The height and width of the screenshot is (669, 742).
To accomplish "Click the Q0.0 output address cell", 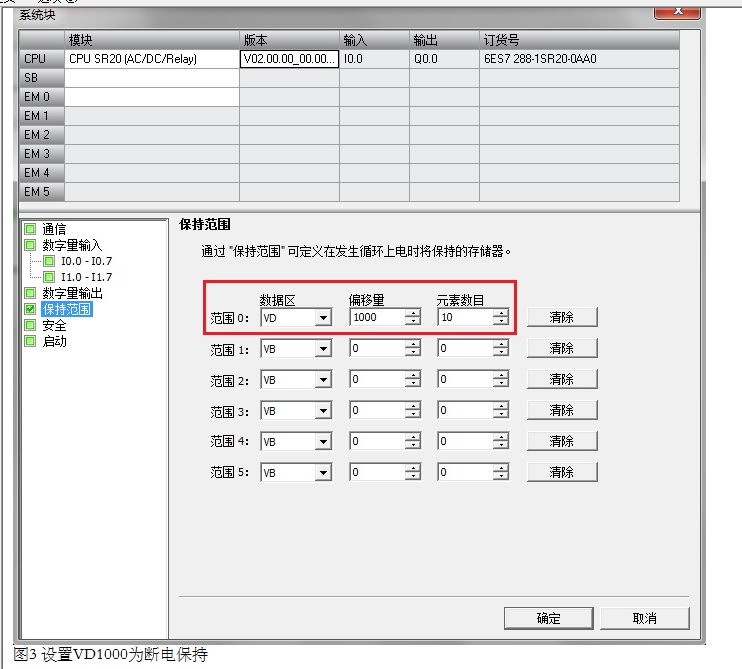I will point(444,59).
